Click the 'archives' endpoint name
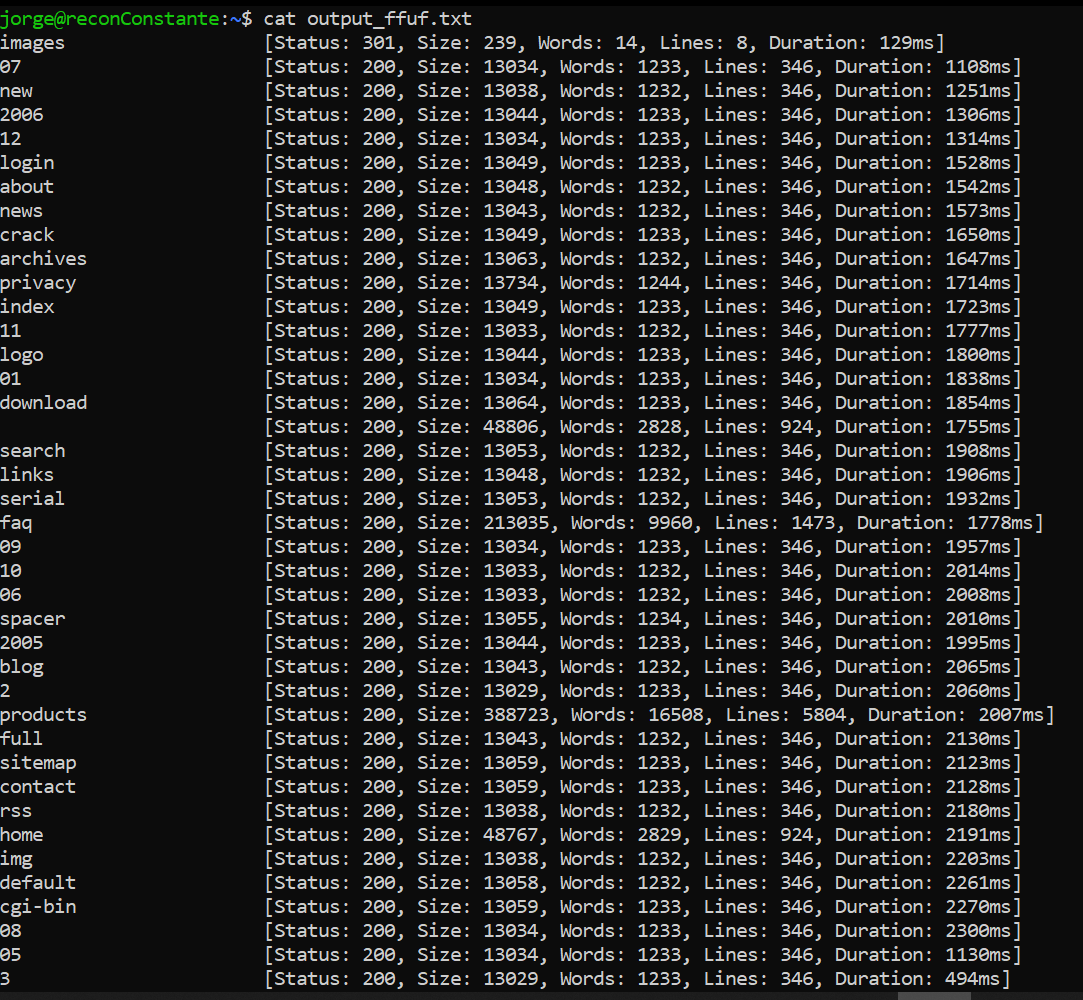The width and height of the screenshot is (1083, 1000). 44,258
